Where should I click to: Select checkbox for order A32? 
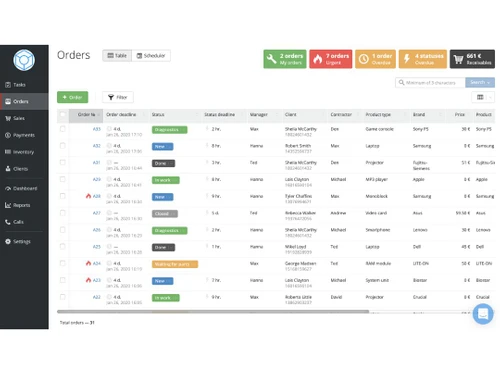(63, 146)
